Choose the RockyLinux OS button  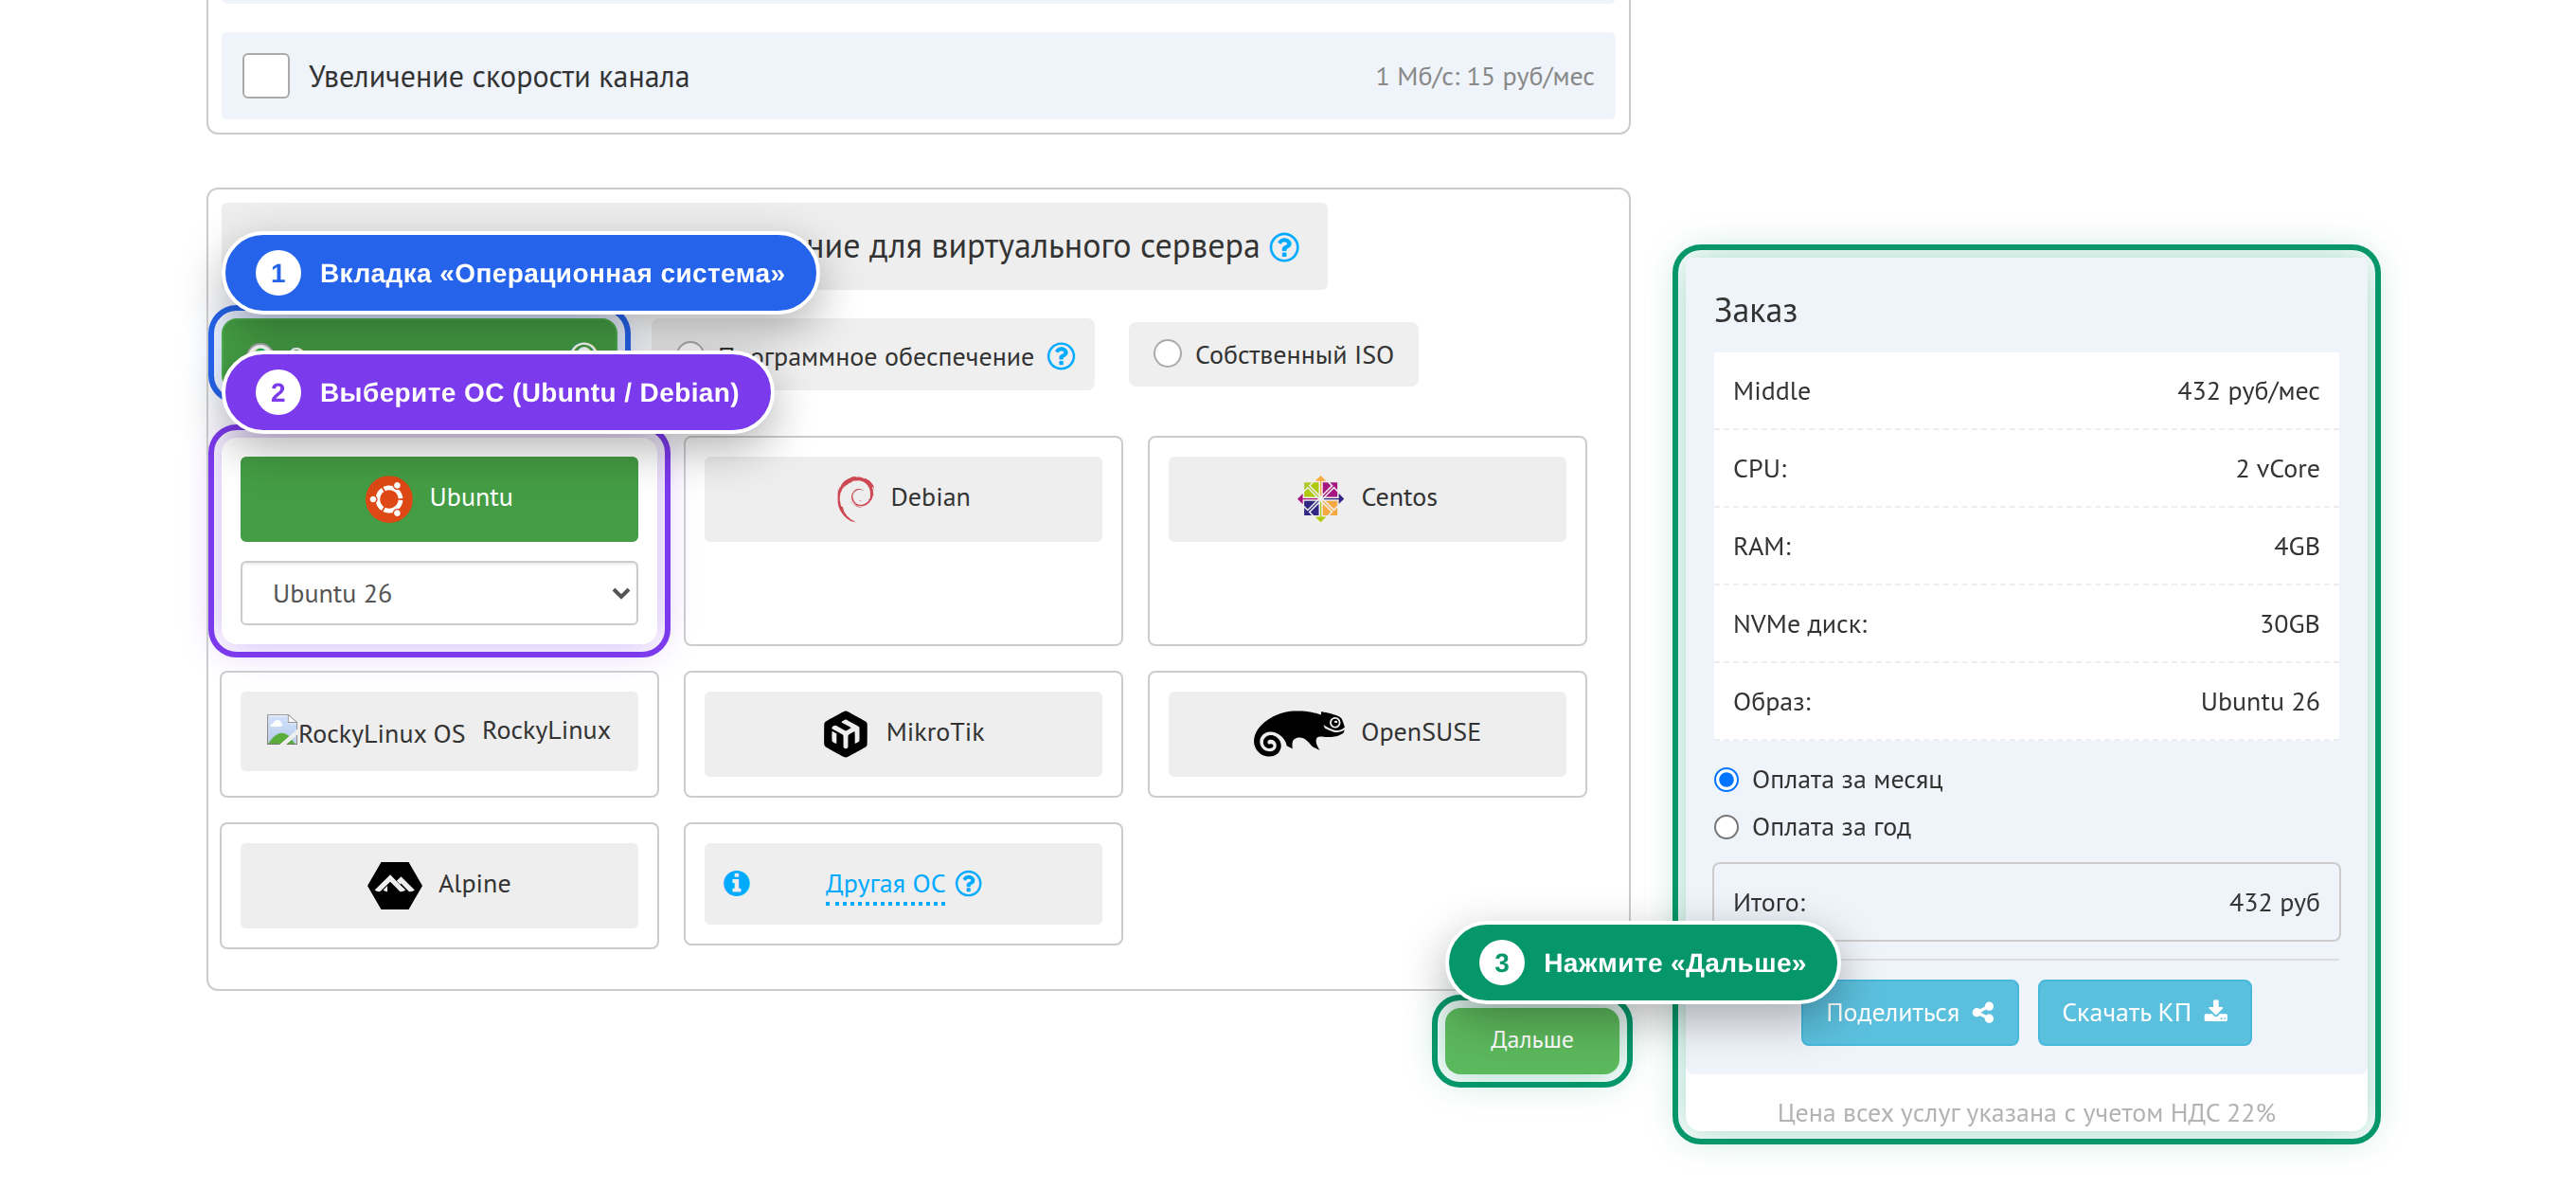point(439,732)
